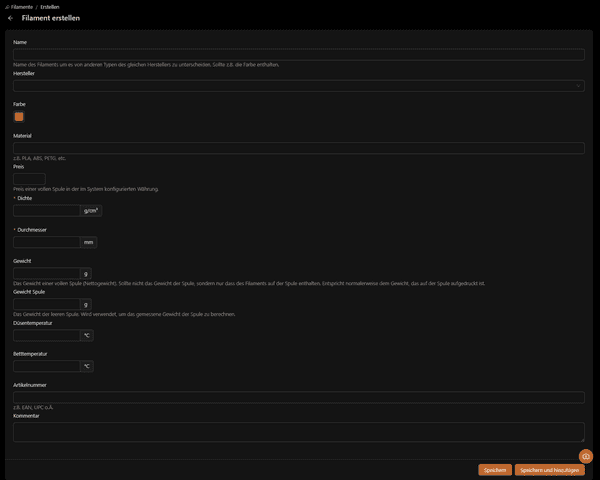600x480 pixels.
Task: Focus the Name input field
Action: 298,54
